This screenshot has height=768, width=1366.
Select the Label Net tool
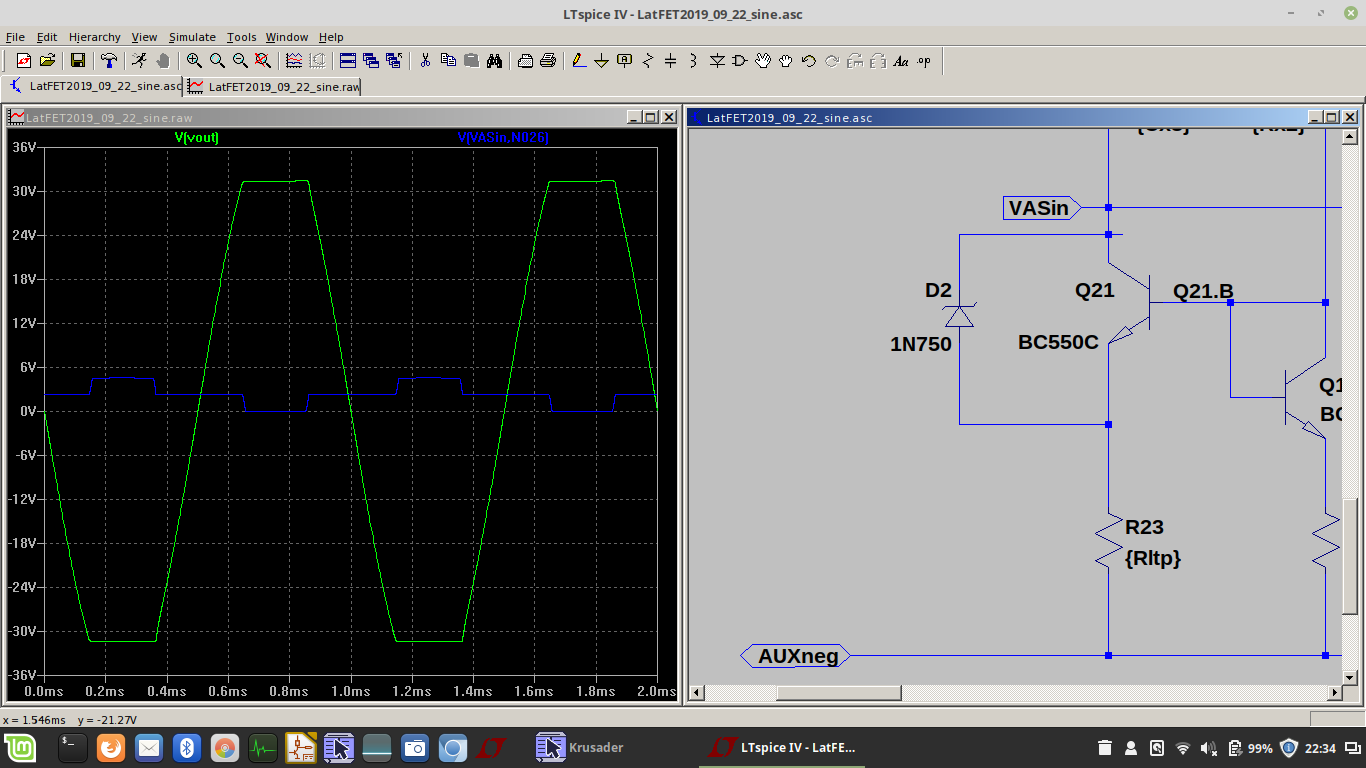point(625,61)
